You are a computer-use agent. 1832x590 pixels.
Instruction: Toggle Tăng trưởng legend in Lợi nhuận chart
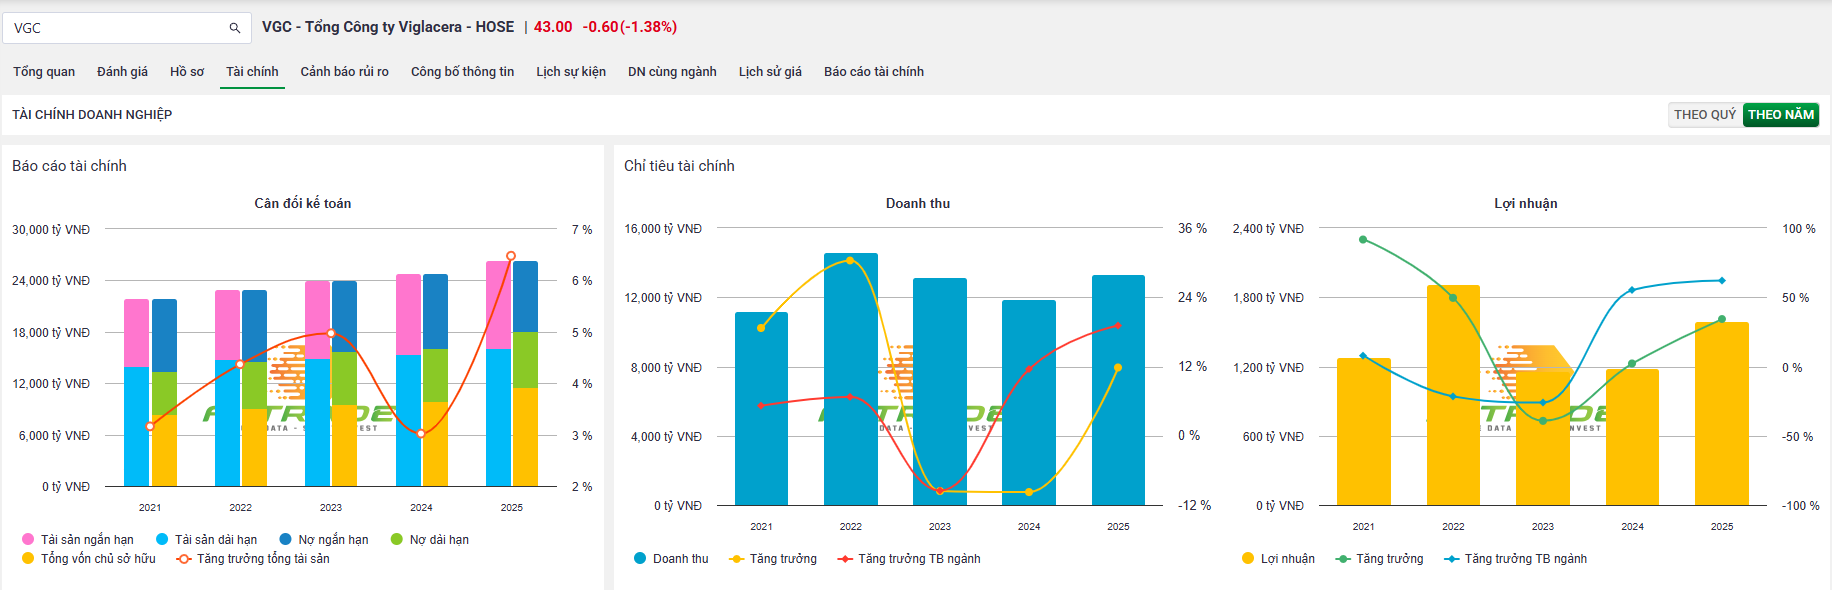[1380, 559]
